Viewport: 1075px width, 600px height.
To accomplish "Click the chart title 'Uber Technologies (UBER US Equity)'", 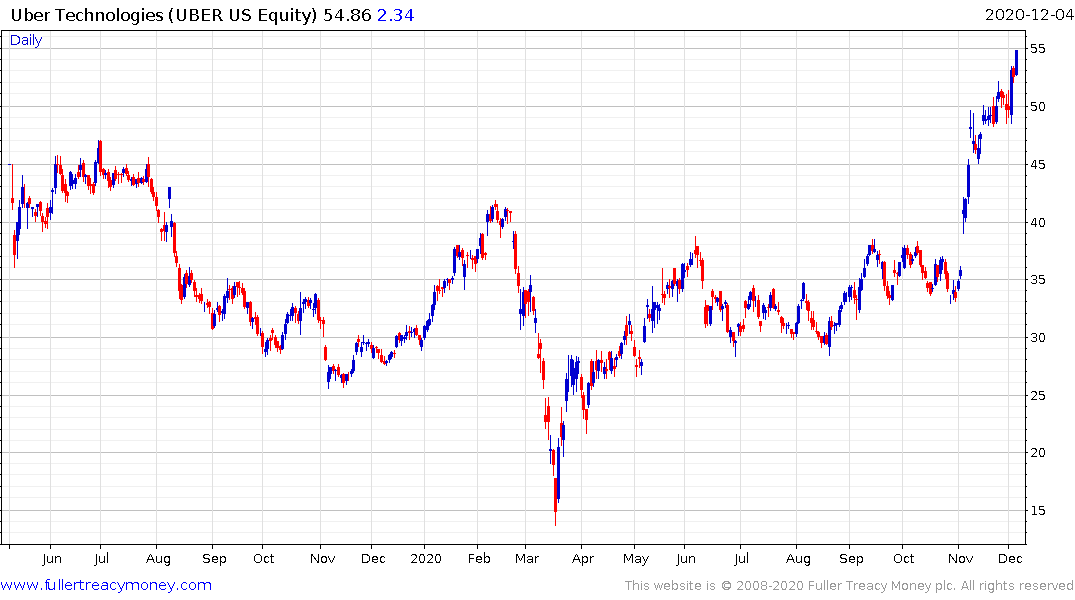I will pyautogui.click(x=164, y=15).
